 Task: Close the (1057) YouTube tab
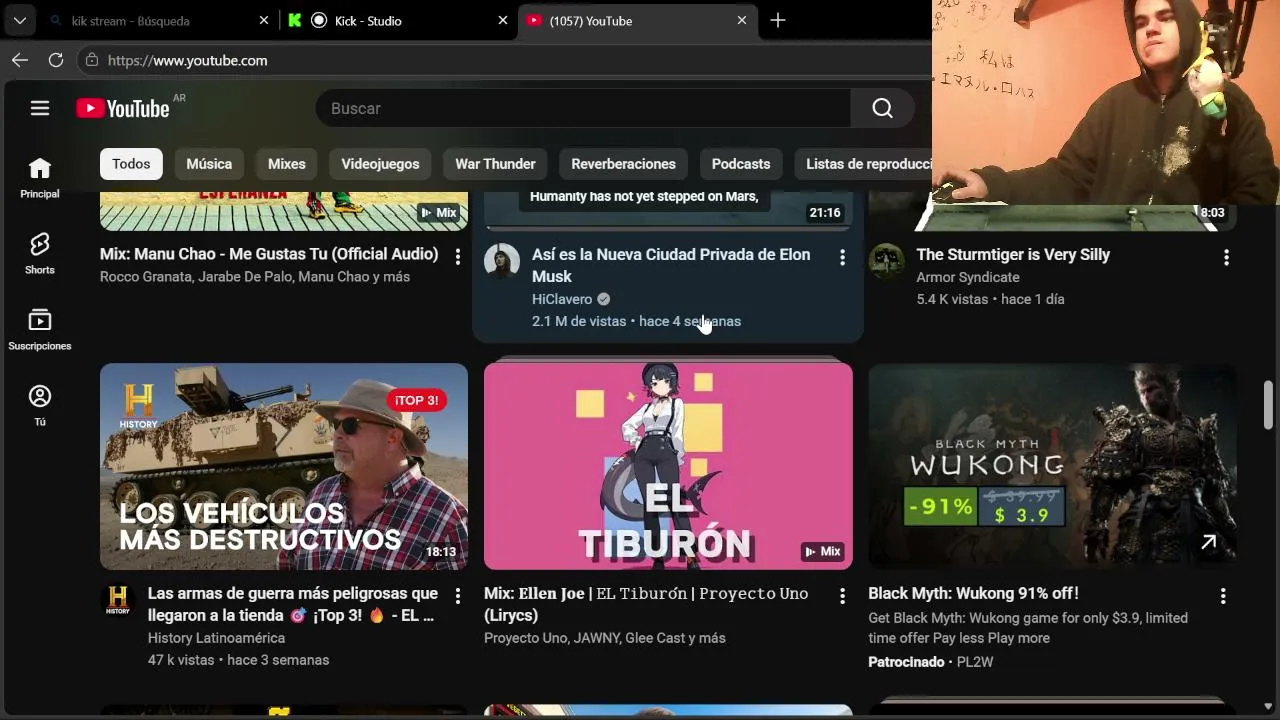pos(742,20)
